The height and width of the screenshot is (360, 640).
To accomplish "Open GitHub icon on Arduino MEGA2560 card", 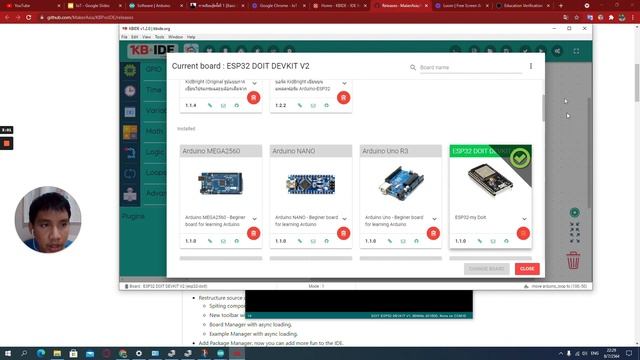I will 237,241.
